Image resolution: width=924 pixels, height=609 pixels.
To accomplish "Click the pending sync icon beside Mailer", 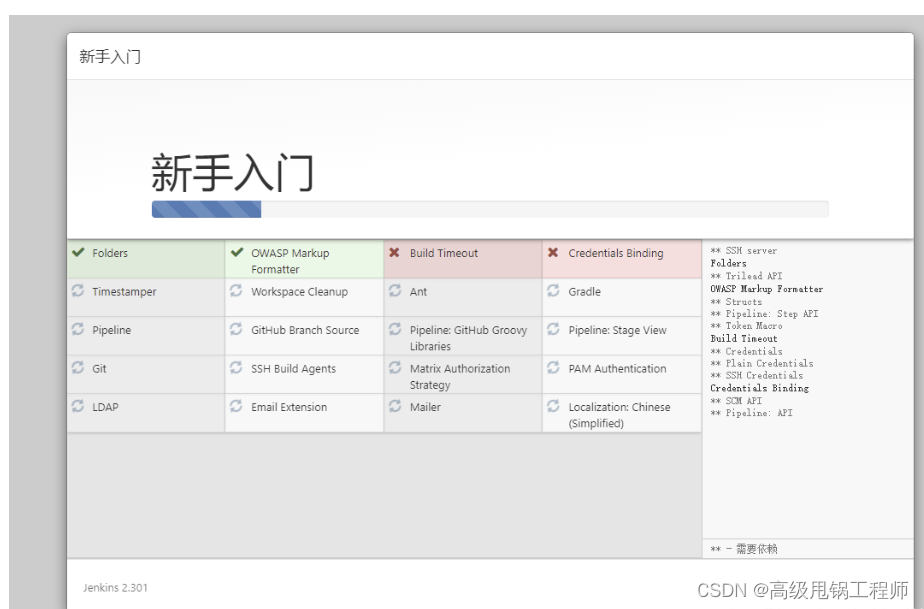I will click(395, 406).
